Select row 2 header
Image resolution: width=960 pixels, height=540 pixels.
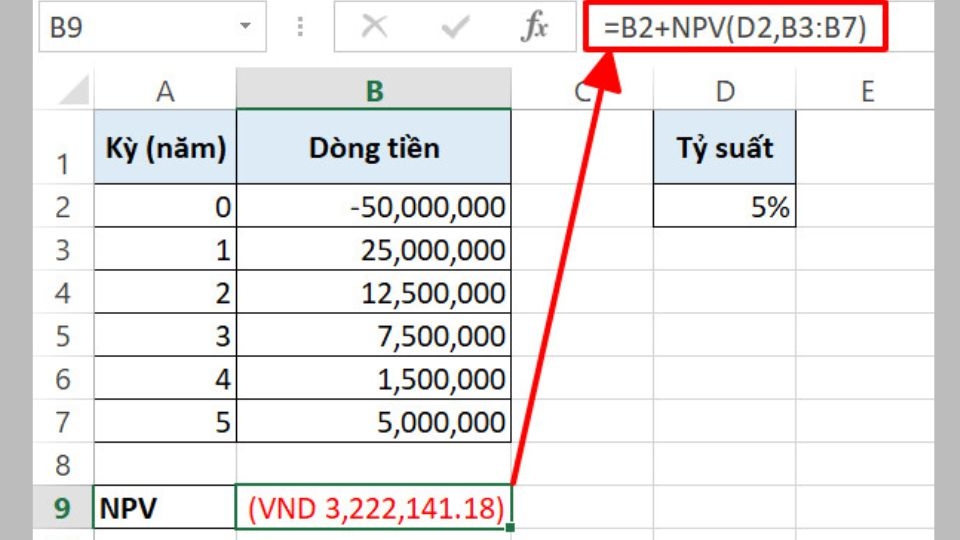click(63, 206)
